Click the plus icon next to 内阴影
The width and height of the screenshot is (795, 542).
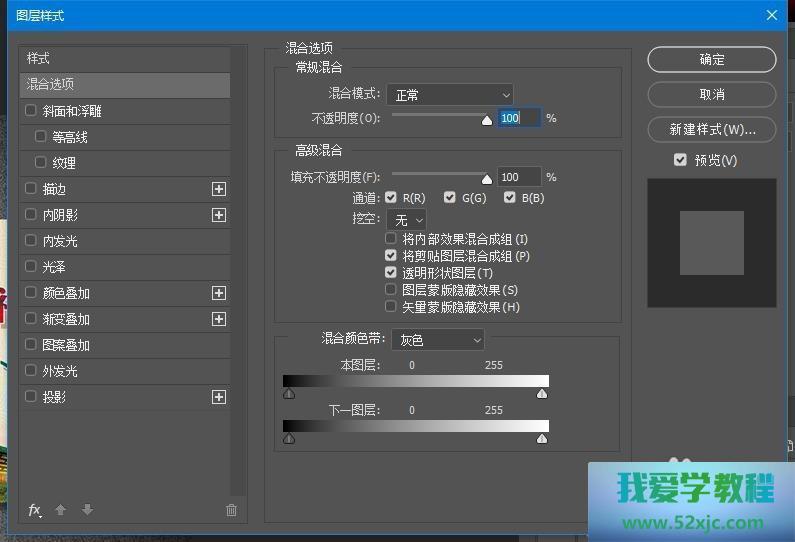[x=219, y=215]
